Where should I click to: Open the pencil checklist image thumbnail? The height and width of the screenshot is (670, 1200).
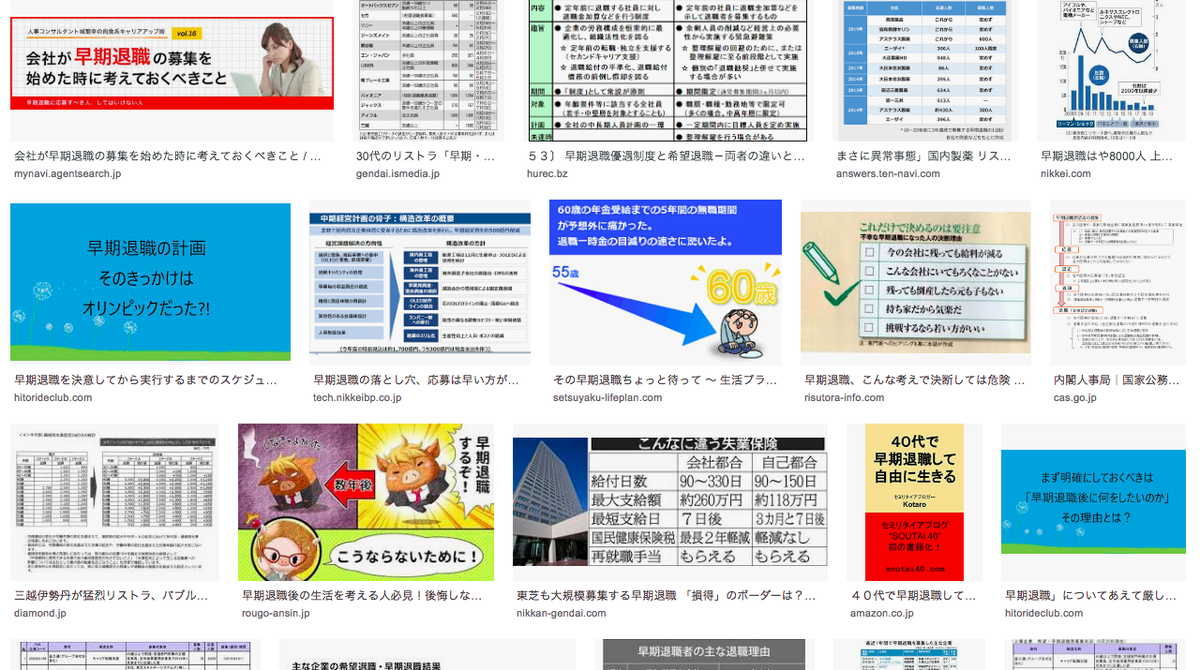[915, 280]
